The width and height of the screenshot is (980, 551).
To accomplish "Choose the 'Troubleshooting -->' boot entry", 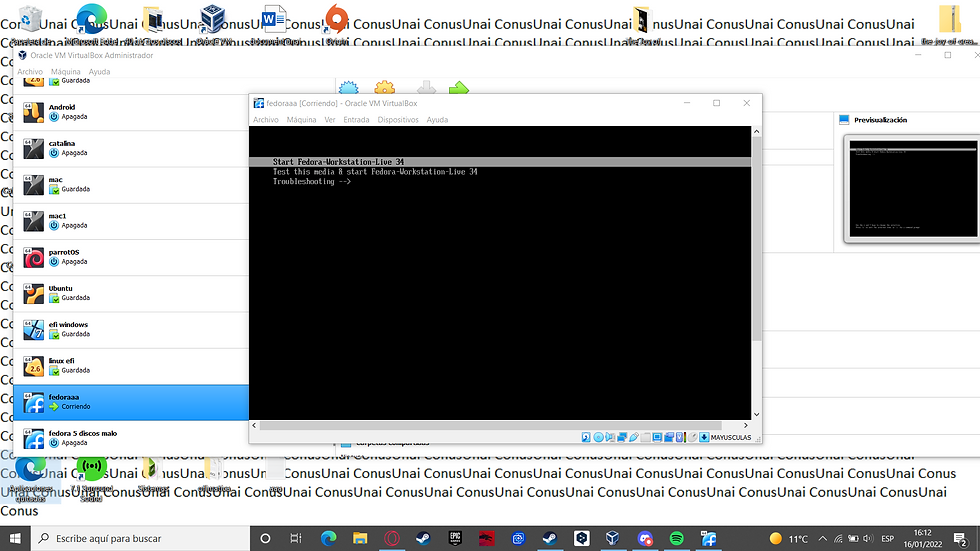I will pyautogui.click(x=312, y=182).
